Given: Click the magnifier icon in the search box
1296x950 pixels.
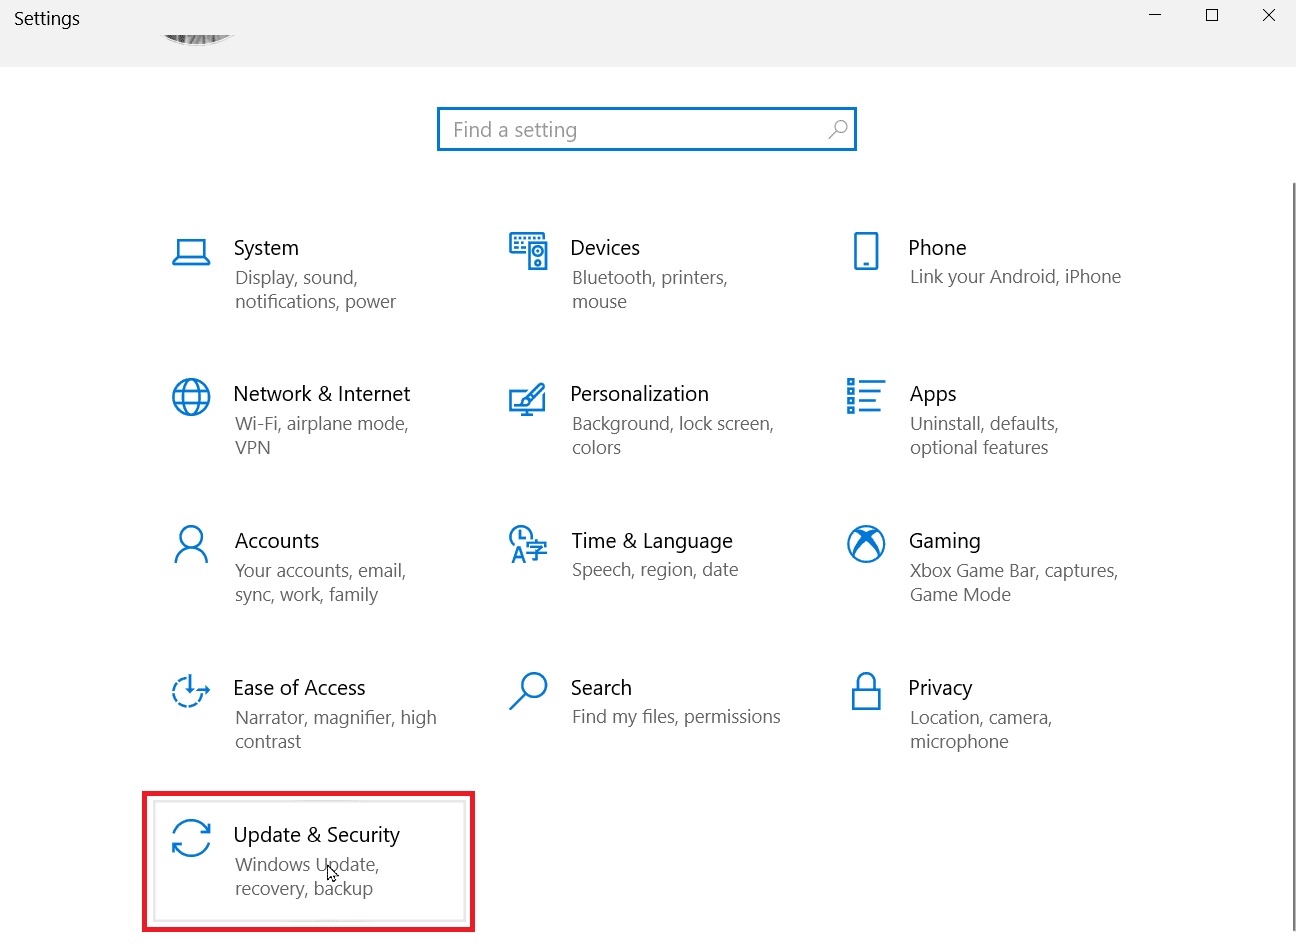Looking at the screenshot, I should pos(838,129).
